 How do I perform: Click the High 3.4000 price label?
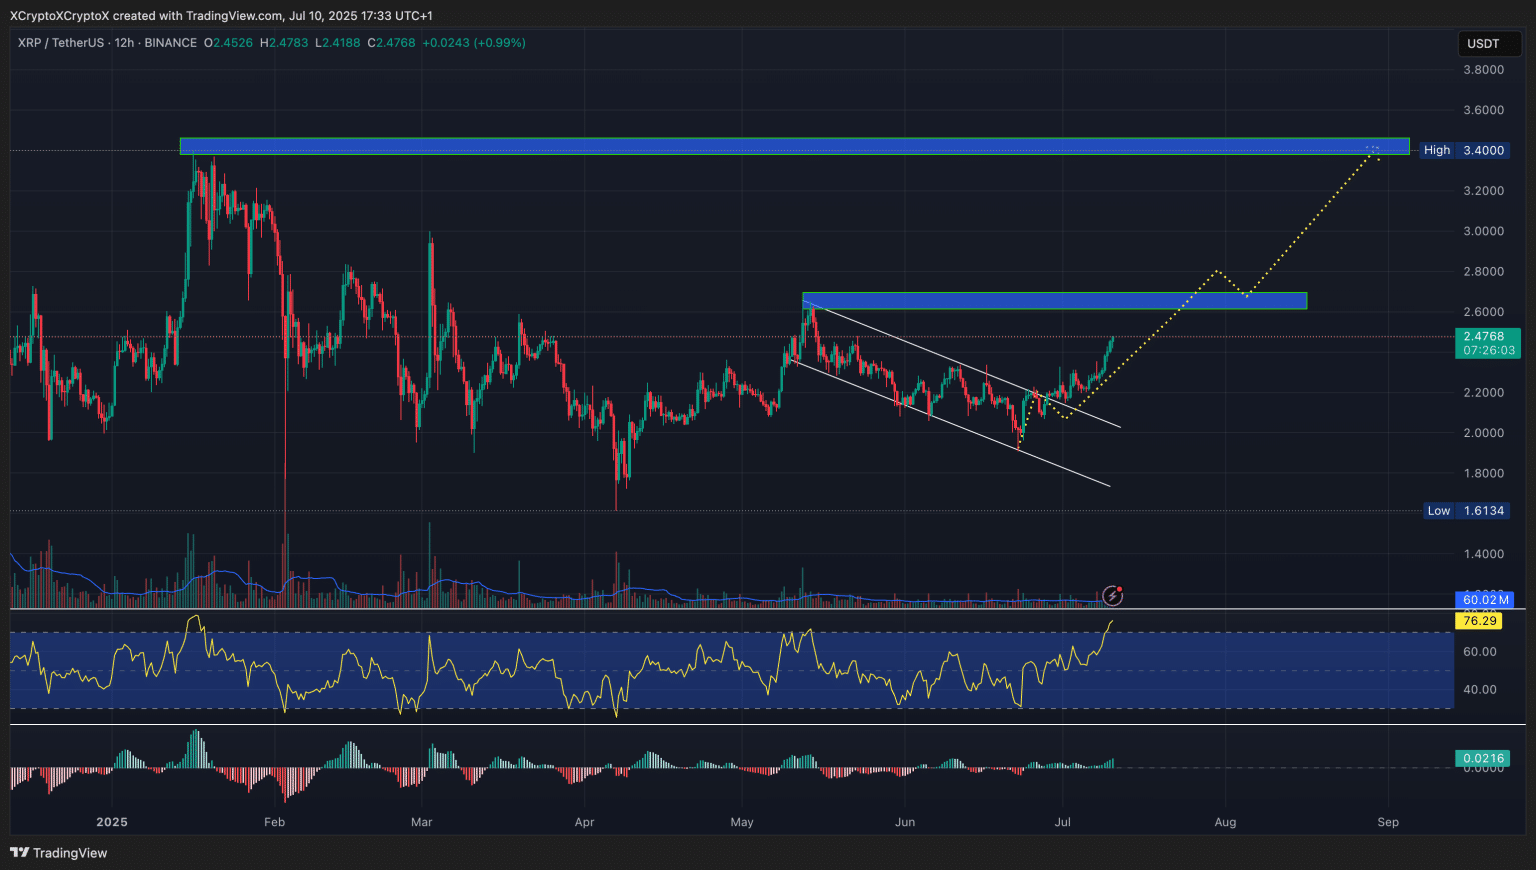(x=1466, y=150)
